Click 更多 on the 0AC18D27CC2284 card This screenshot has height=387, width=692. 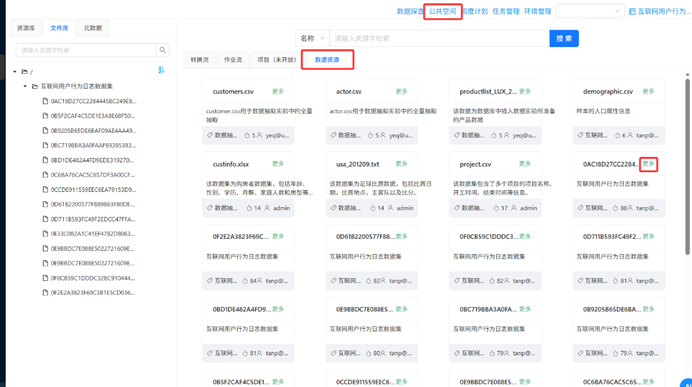click(x=648, y=164)
